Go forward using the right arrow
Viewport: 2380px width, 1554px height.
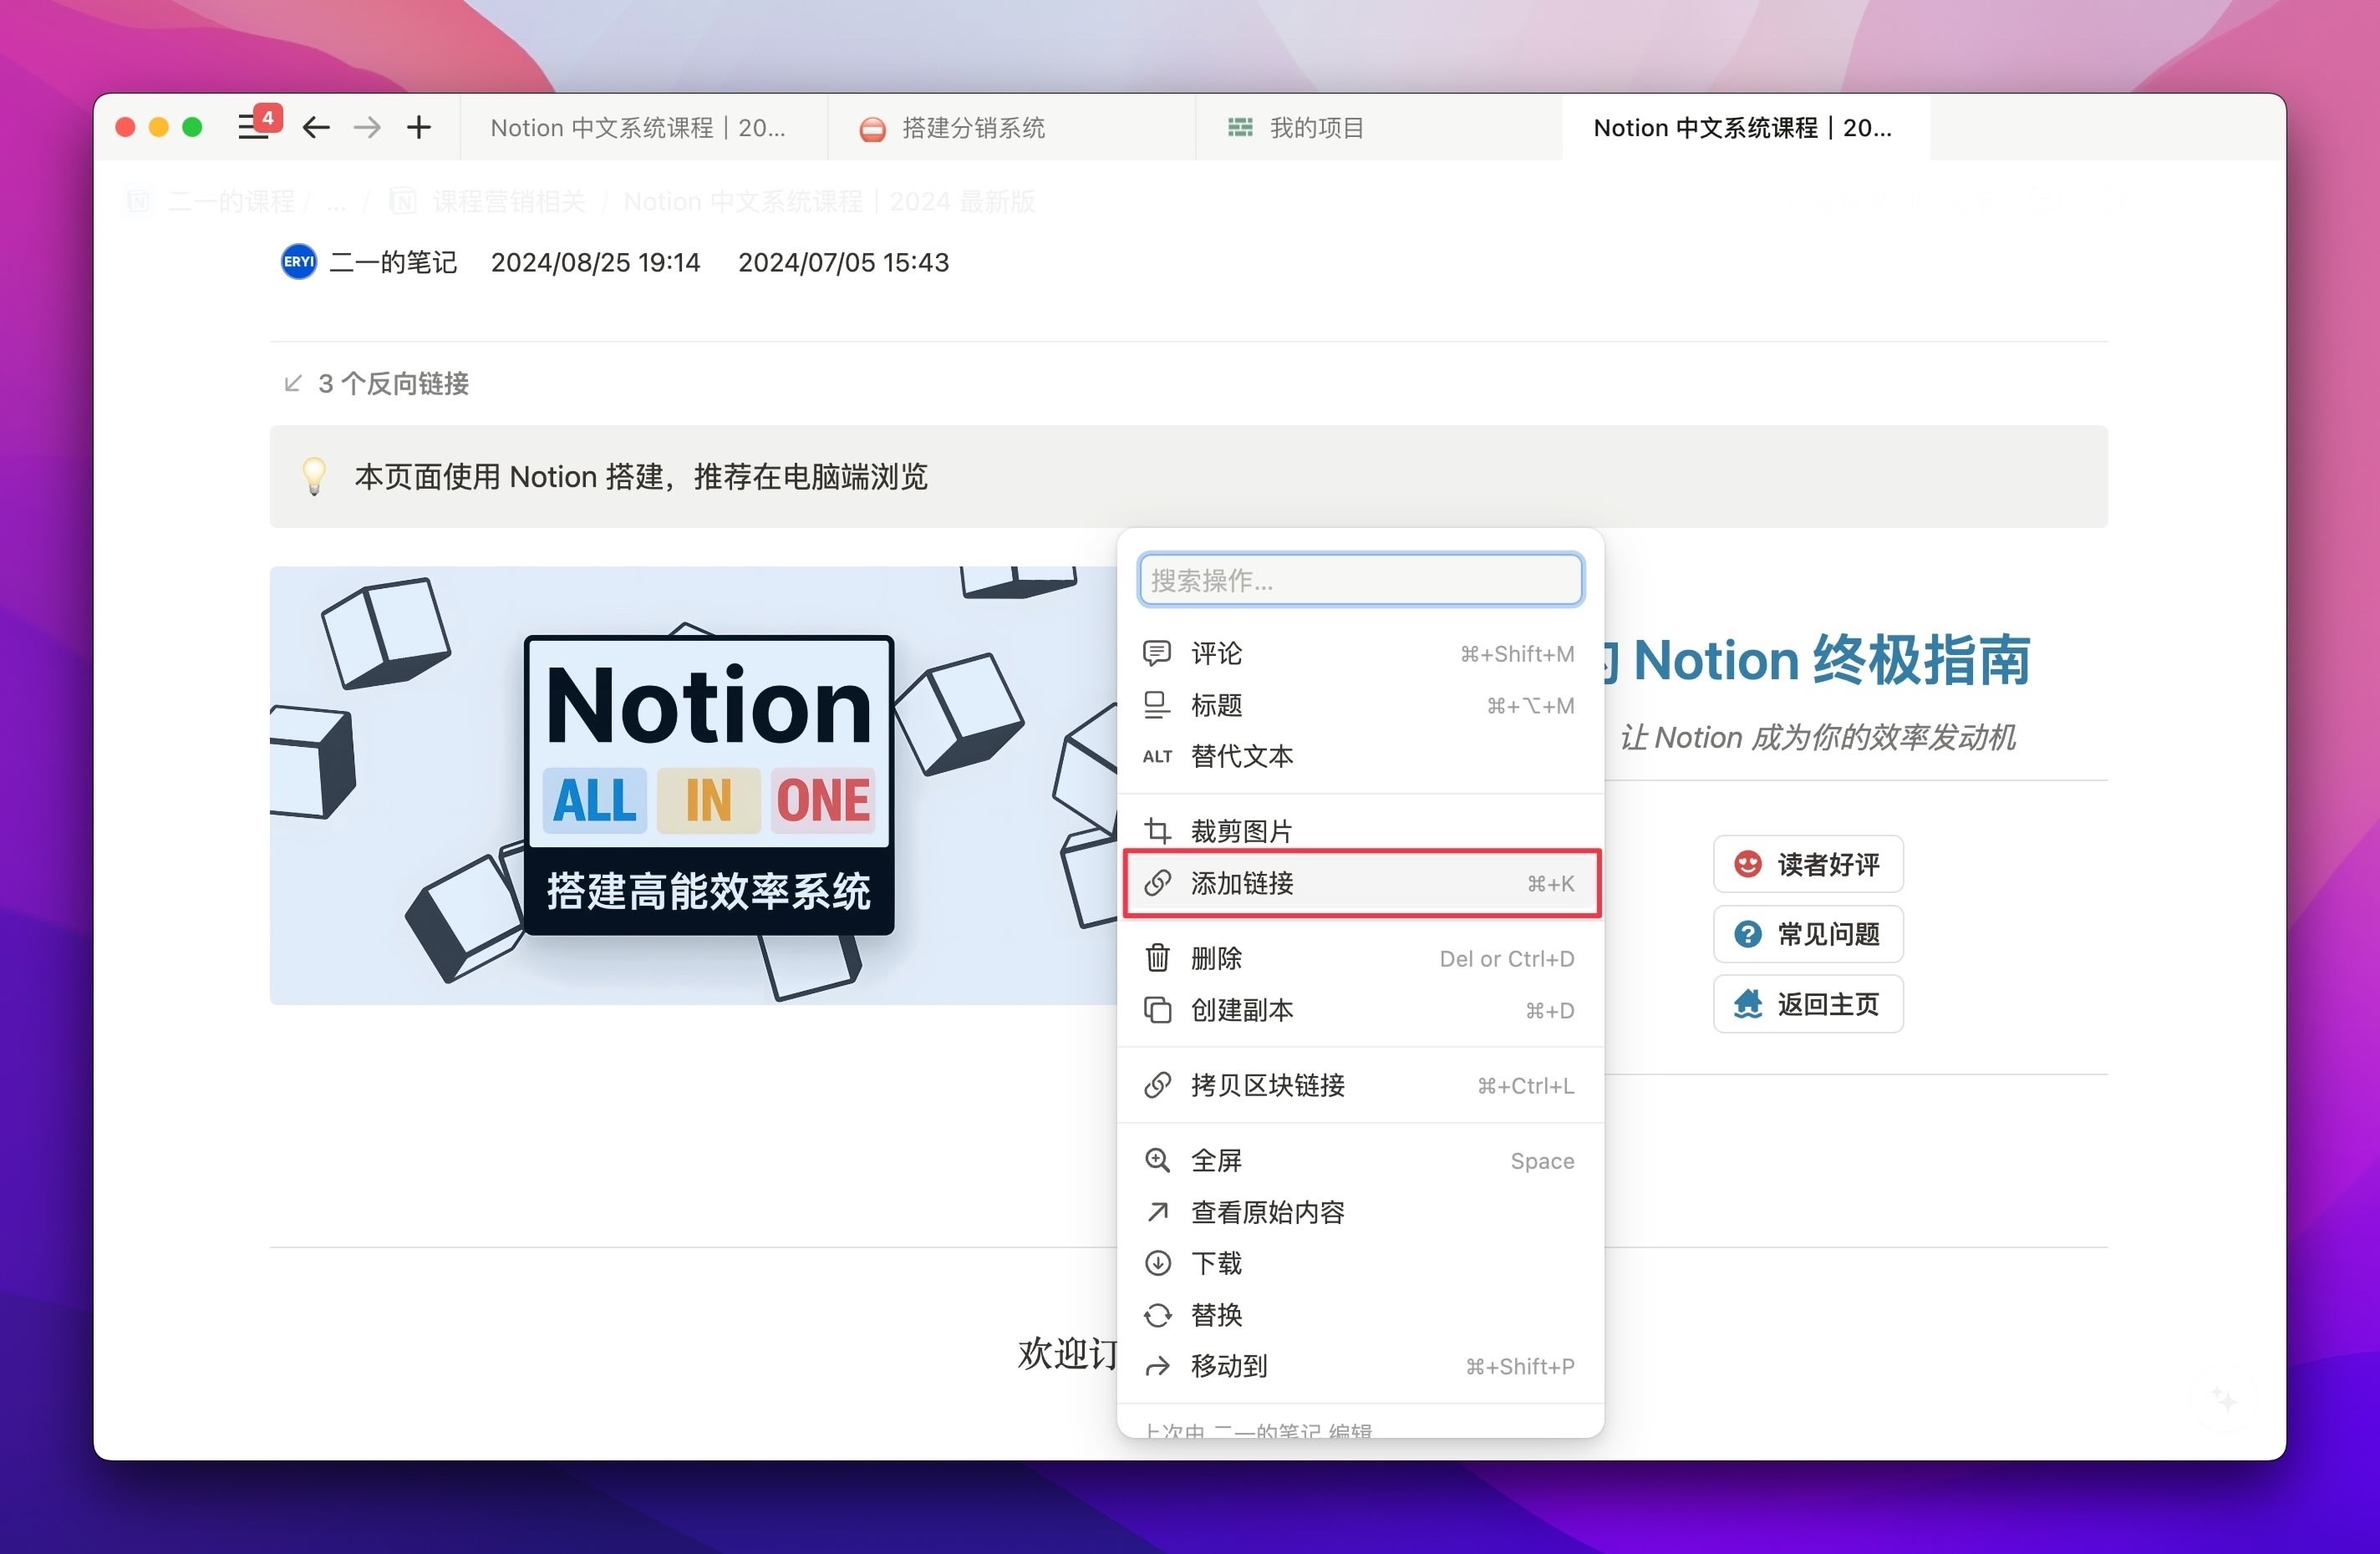pos(368,127)
